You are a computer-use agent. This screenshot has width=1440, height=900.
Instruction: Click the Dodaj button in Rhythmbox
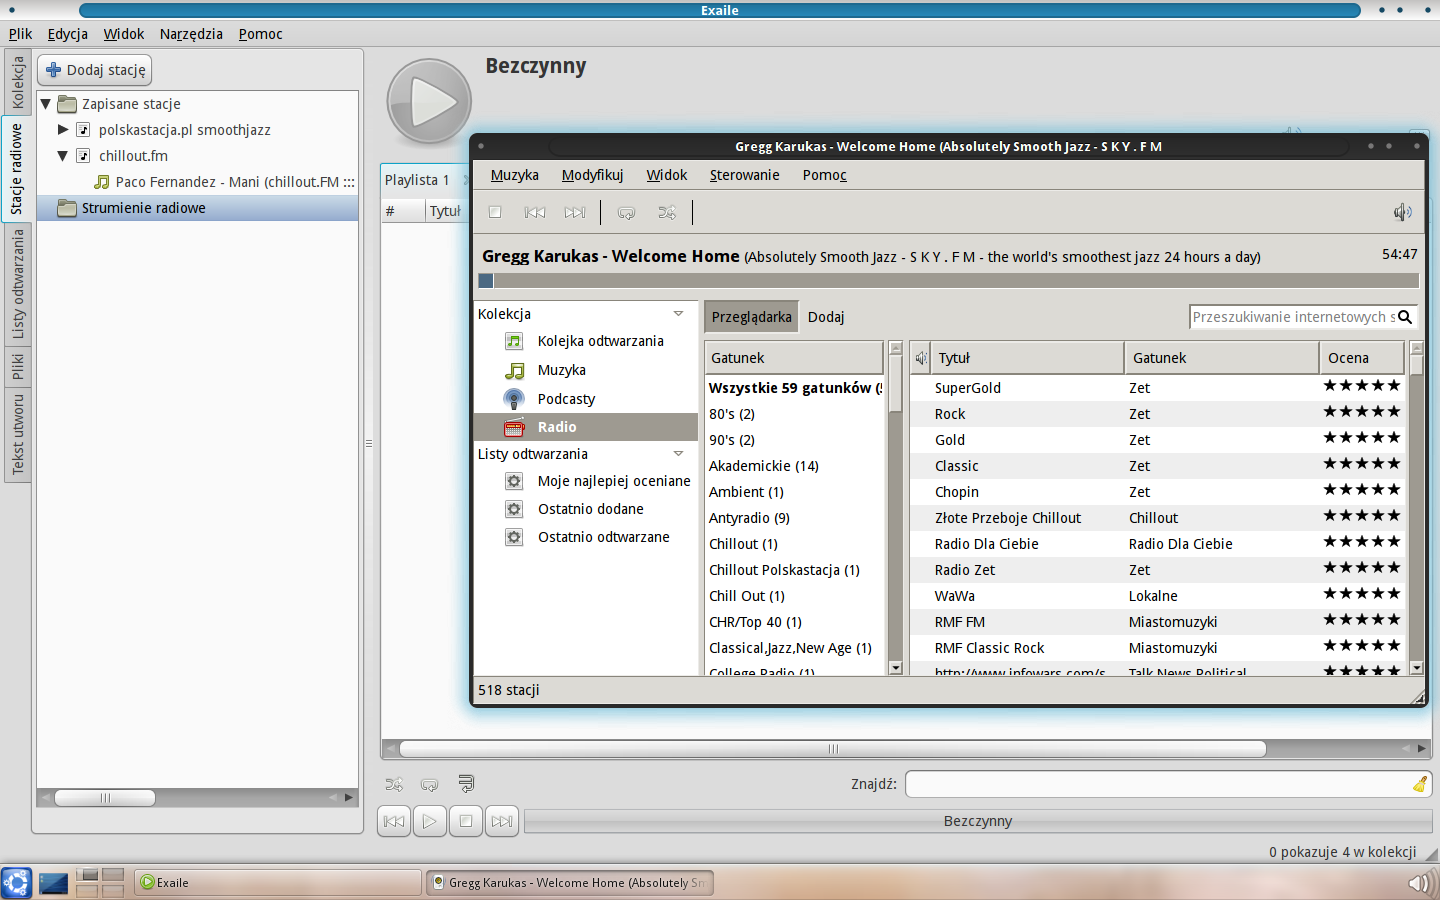click(x=826, y=317)
